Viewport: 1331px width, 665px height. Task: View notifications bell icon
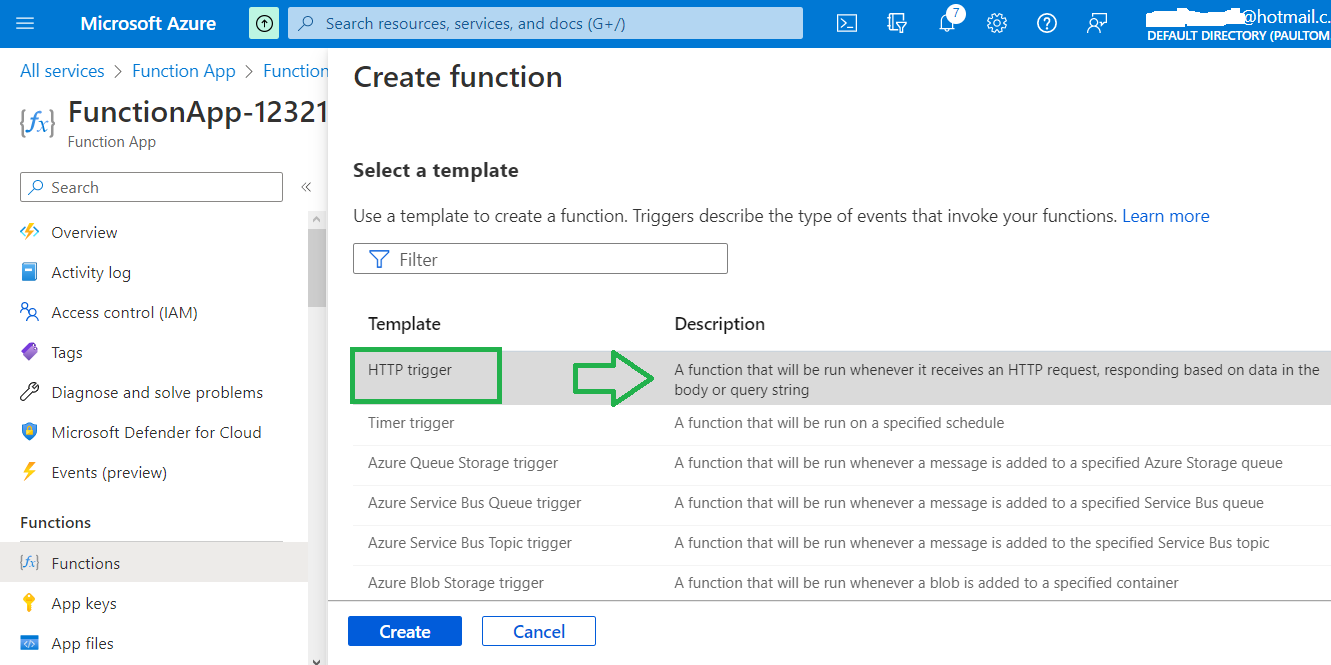point(947,24)
